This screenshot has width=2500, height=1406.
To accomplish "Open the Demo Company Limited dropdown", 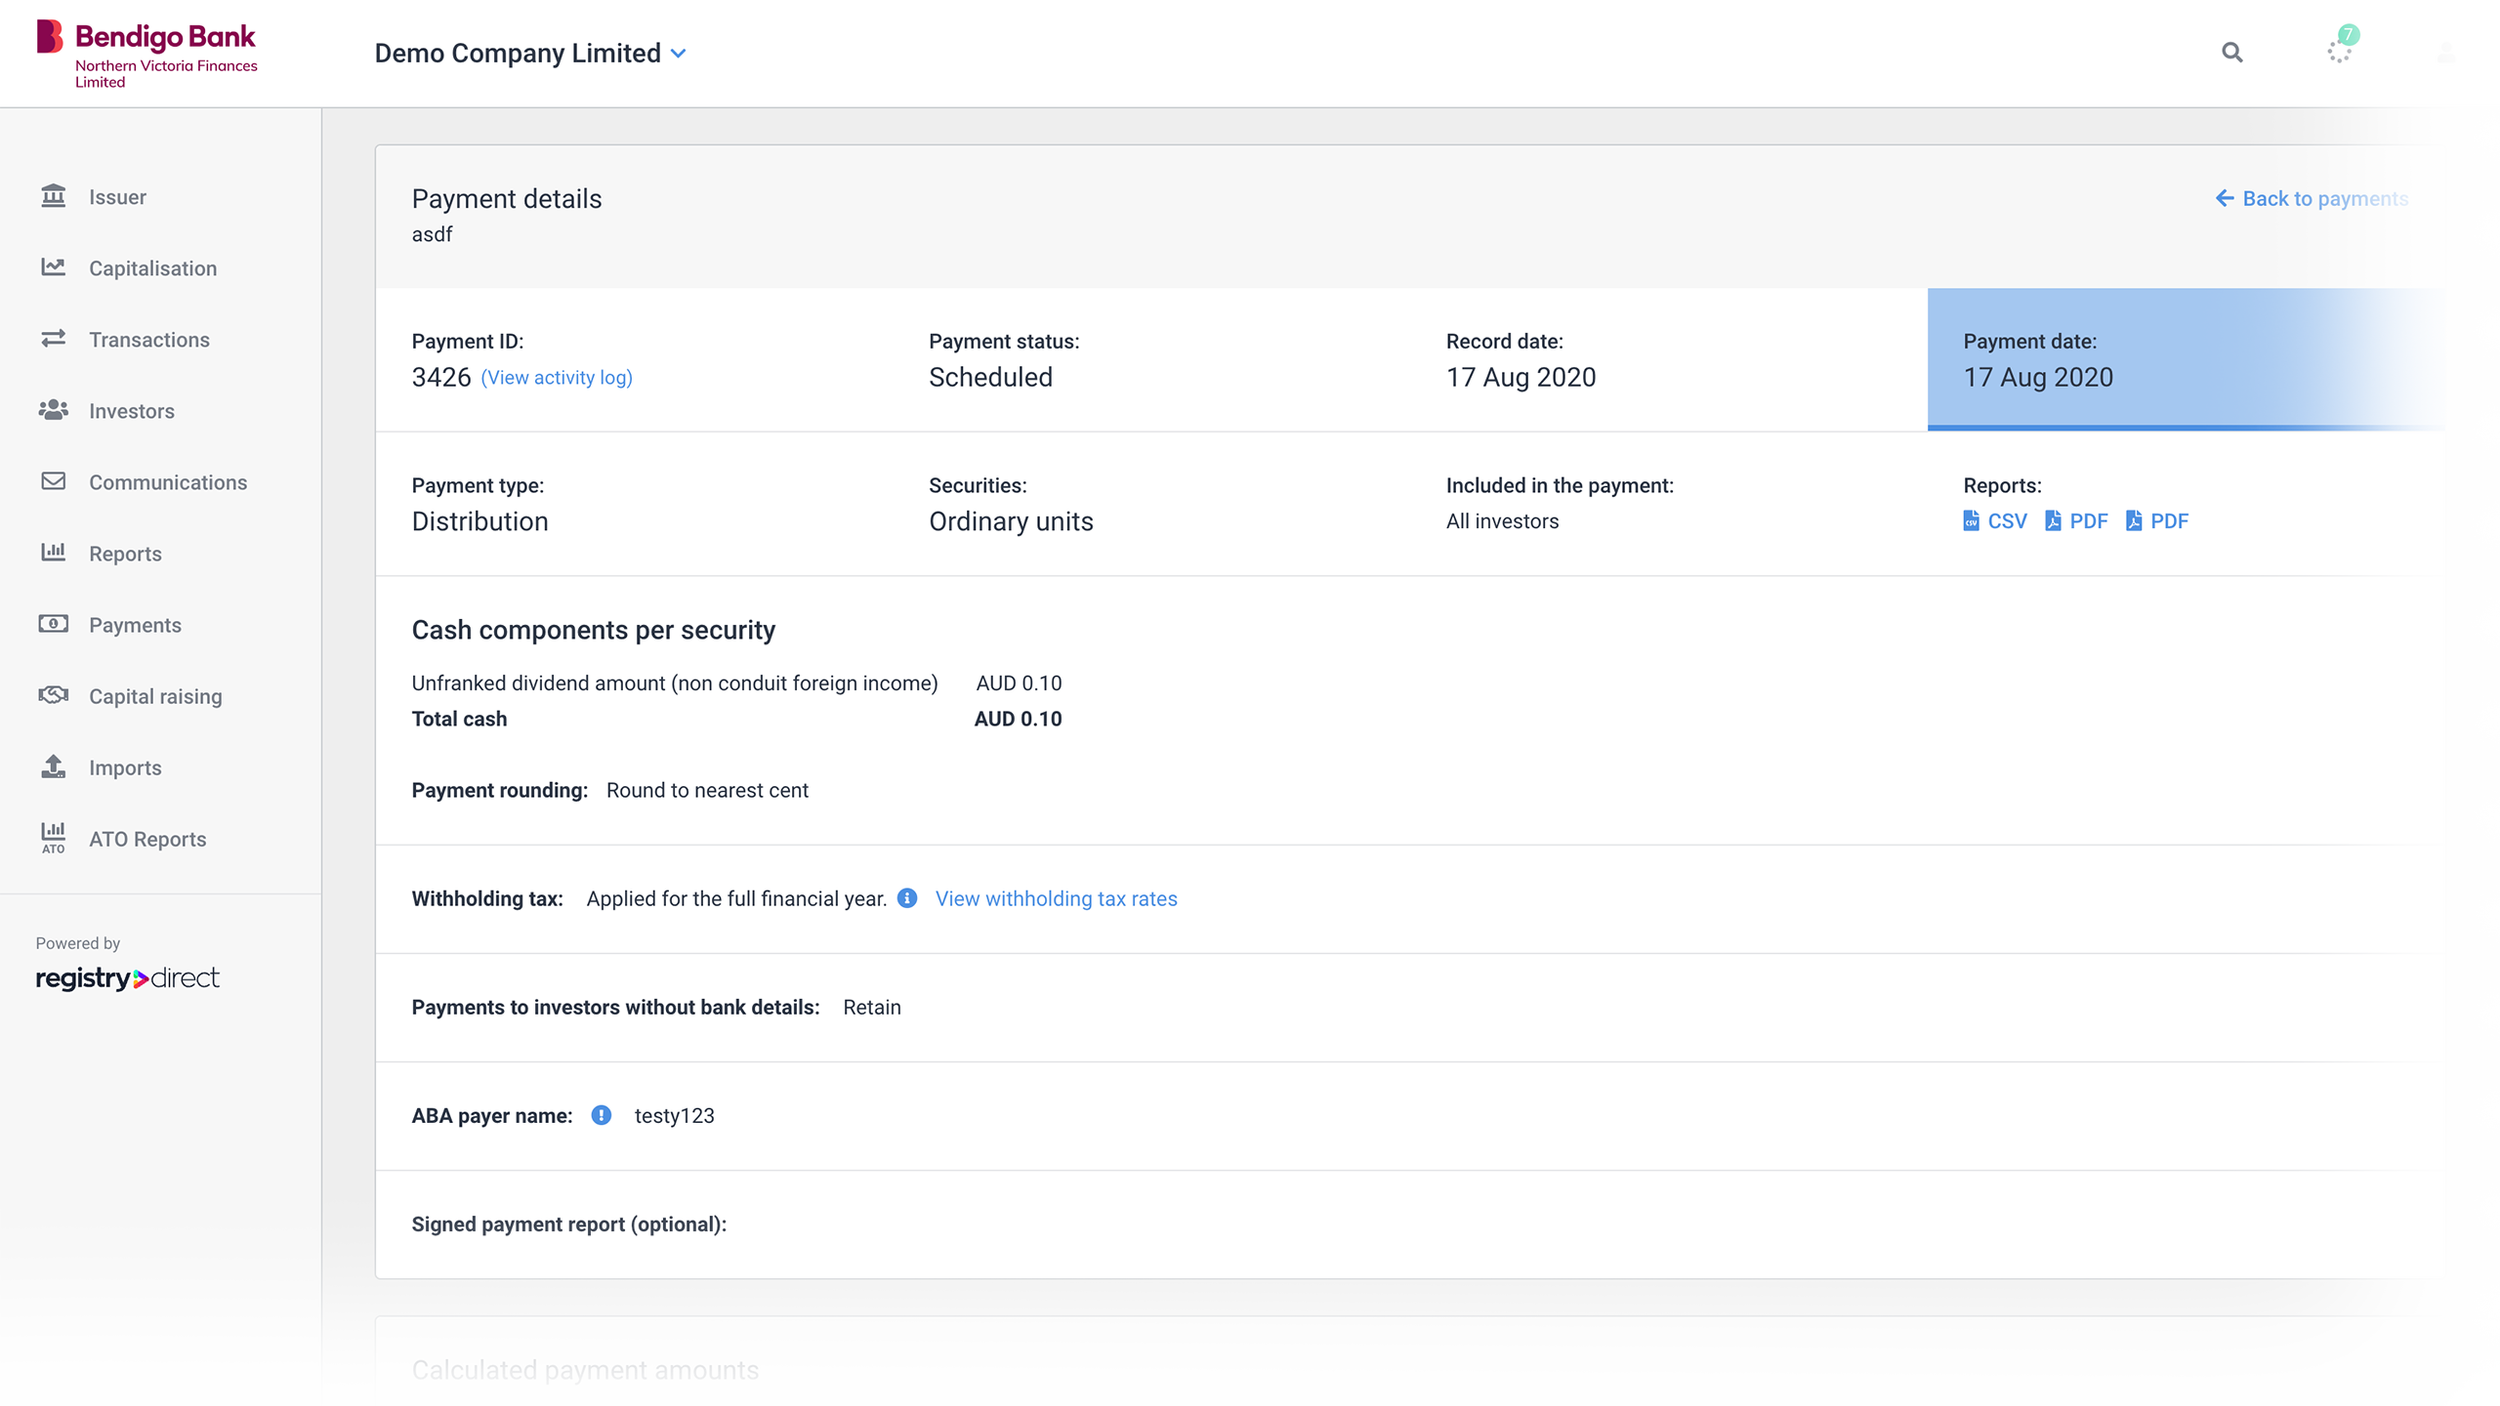I will (530, 53).
